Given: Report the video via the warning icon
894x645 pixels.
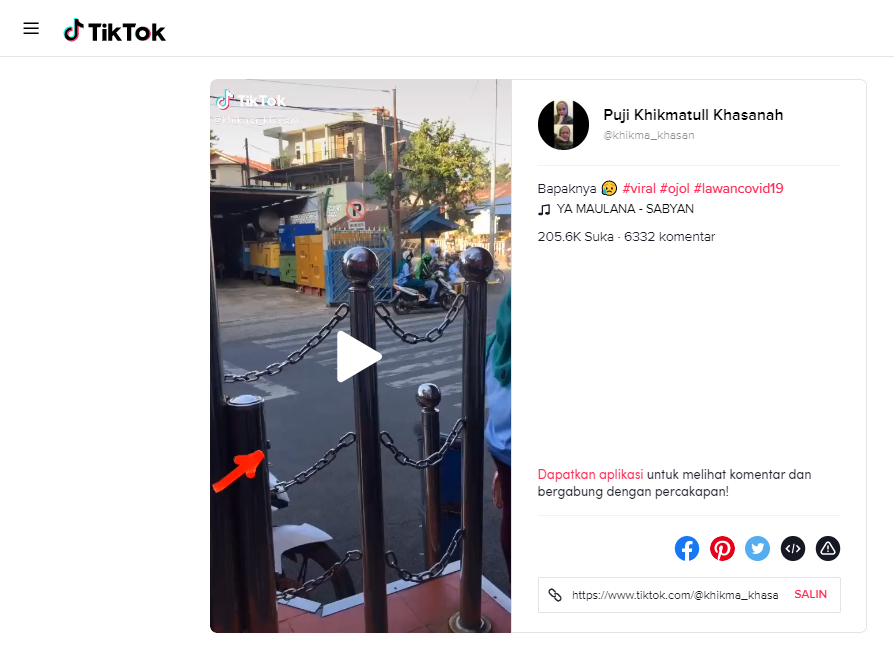Looking at the screenshot, I should click(x=827, y=548).
